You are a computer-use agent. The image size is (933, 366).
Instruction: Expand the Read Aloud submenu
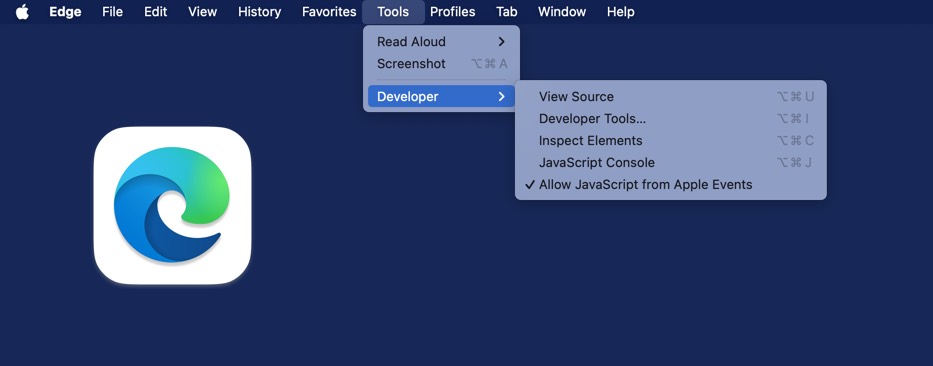(x=441, y=42)
